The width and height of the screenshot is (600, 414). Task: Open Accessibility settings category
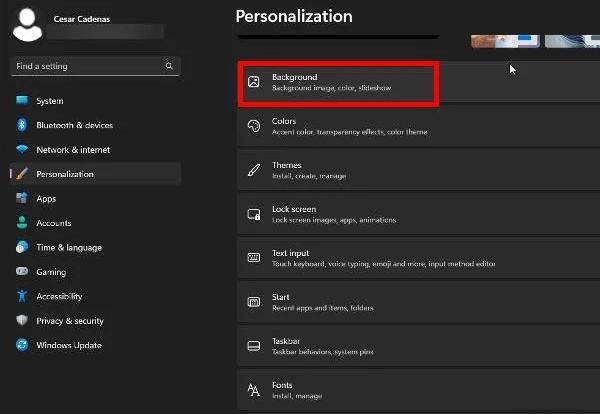point(95,296)
